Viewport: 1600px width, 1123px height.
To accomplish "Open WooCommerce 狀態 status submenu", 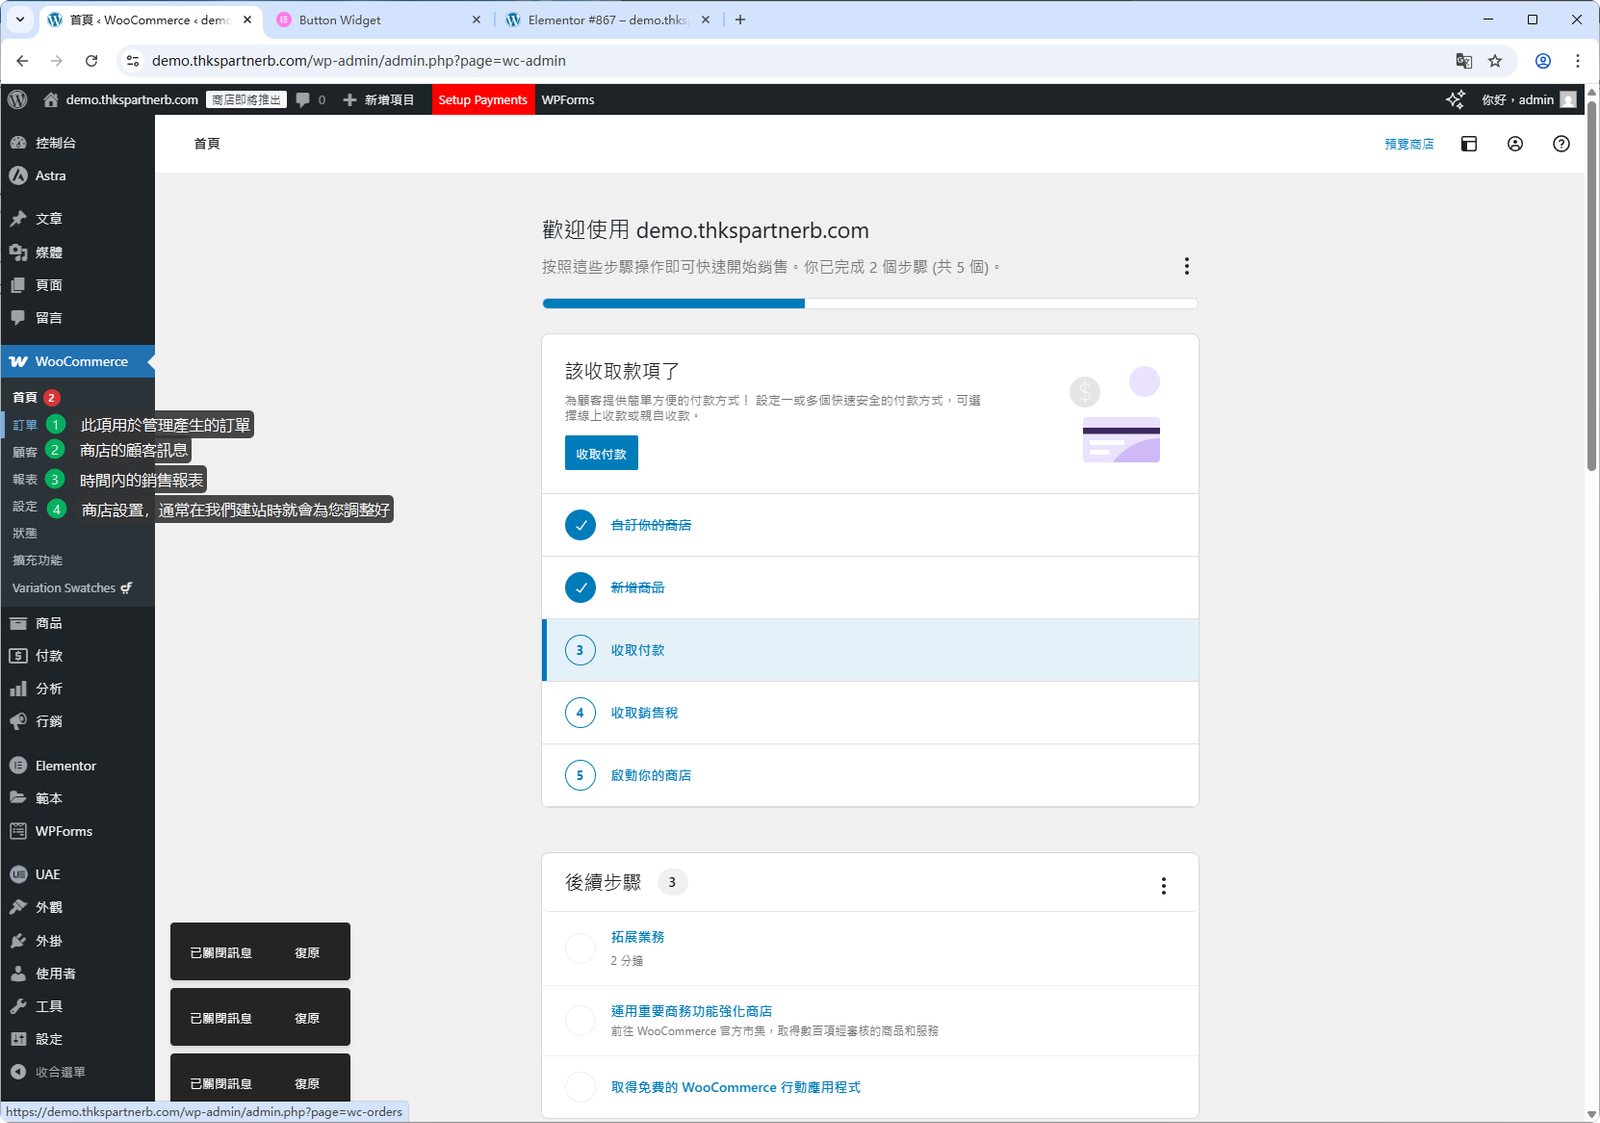I will point(25,534).
